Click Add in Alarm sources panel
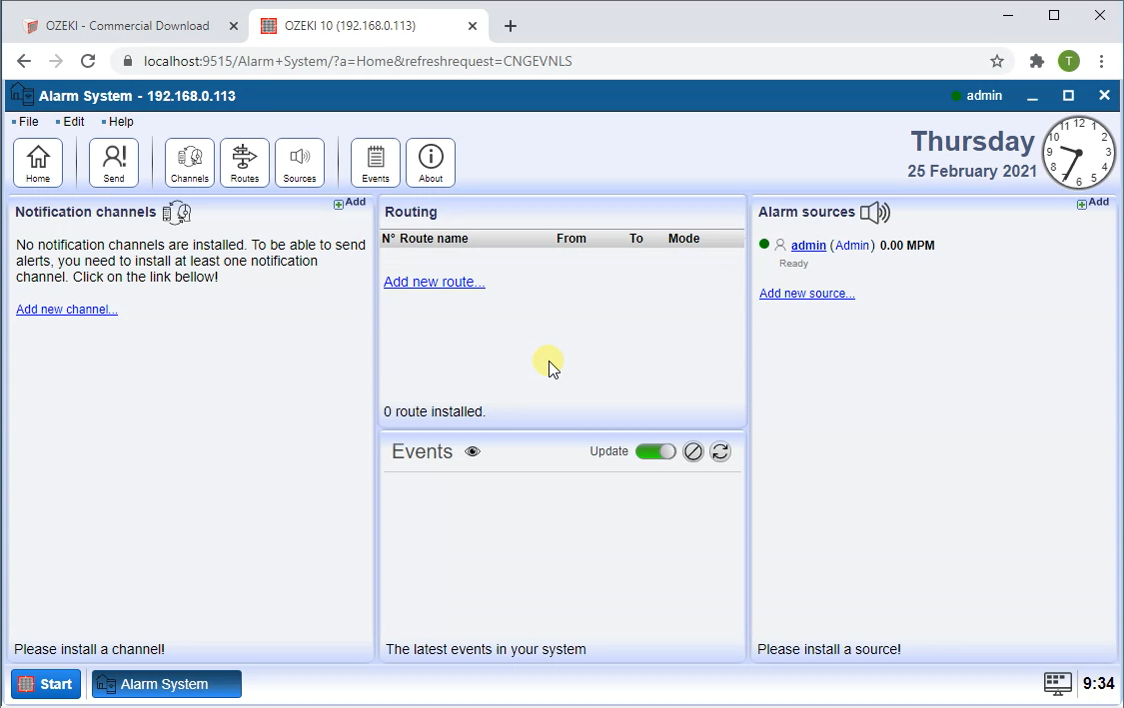Screen dimensions: 1124x708 click(1093, 203)
